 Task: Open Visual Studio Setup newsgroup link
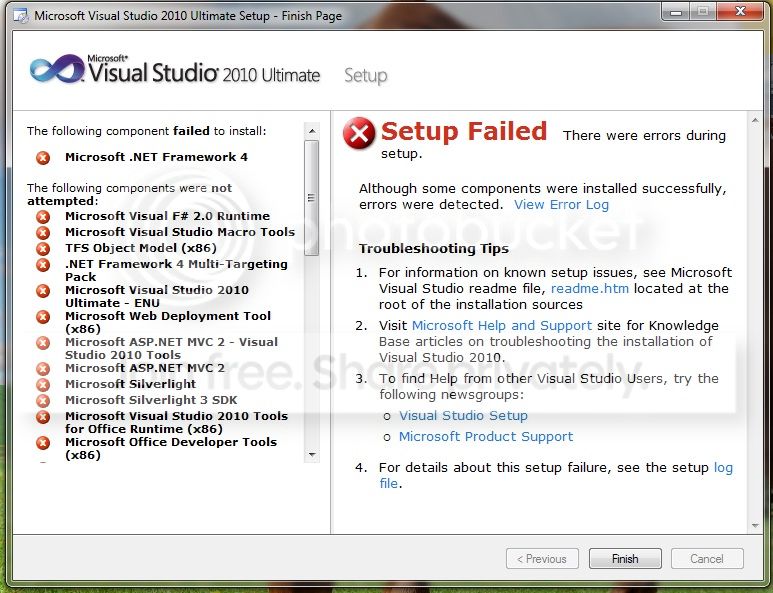pyautogui.click(x=463, y=416)
